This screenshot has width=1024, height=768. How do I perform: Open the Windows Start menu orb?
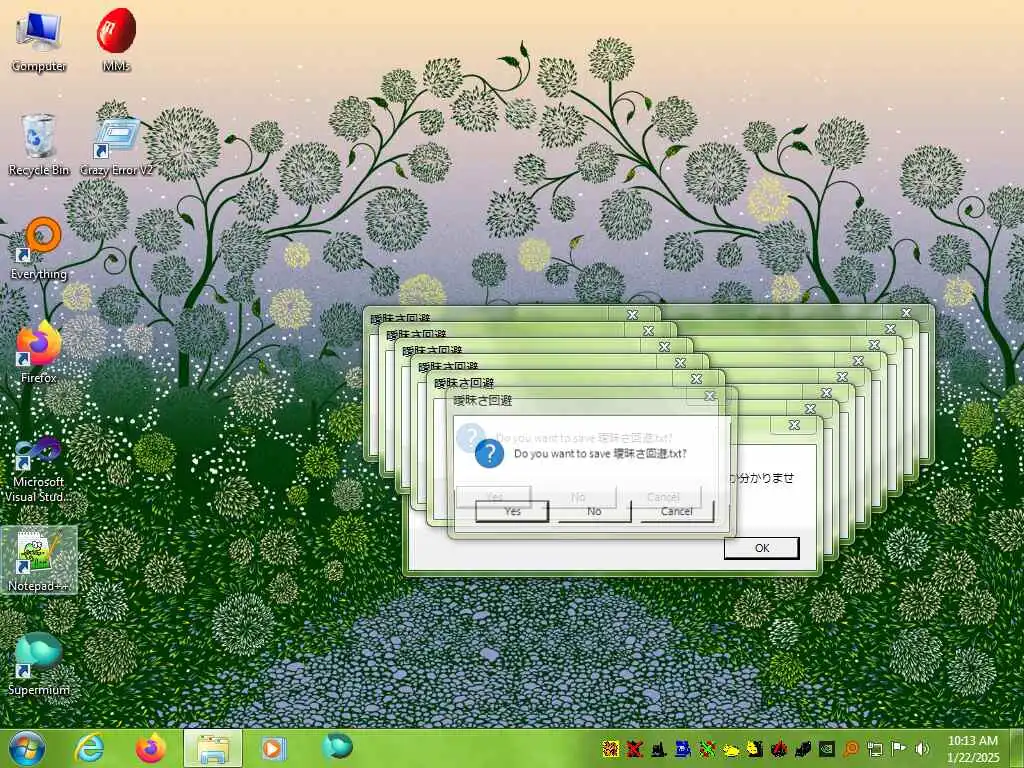27,748
